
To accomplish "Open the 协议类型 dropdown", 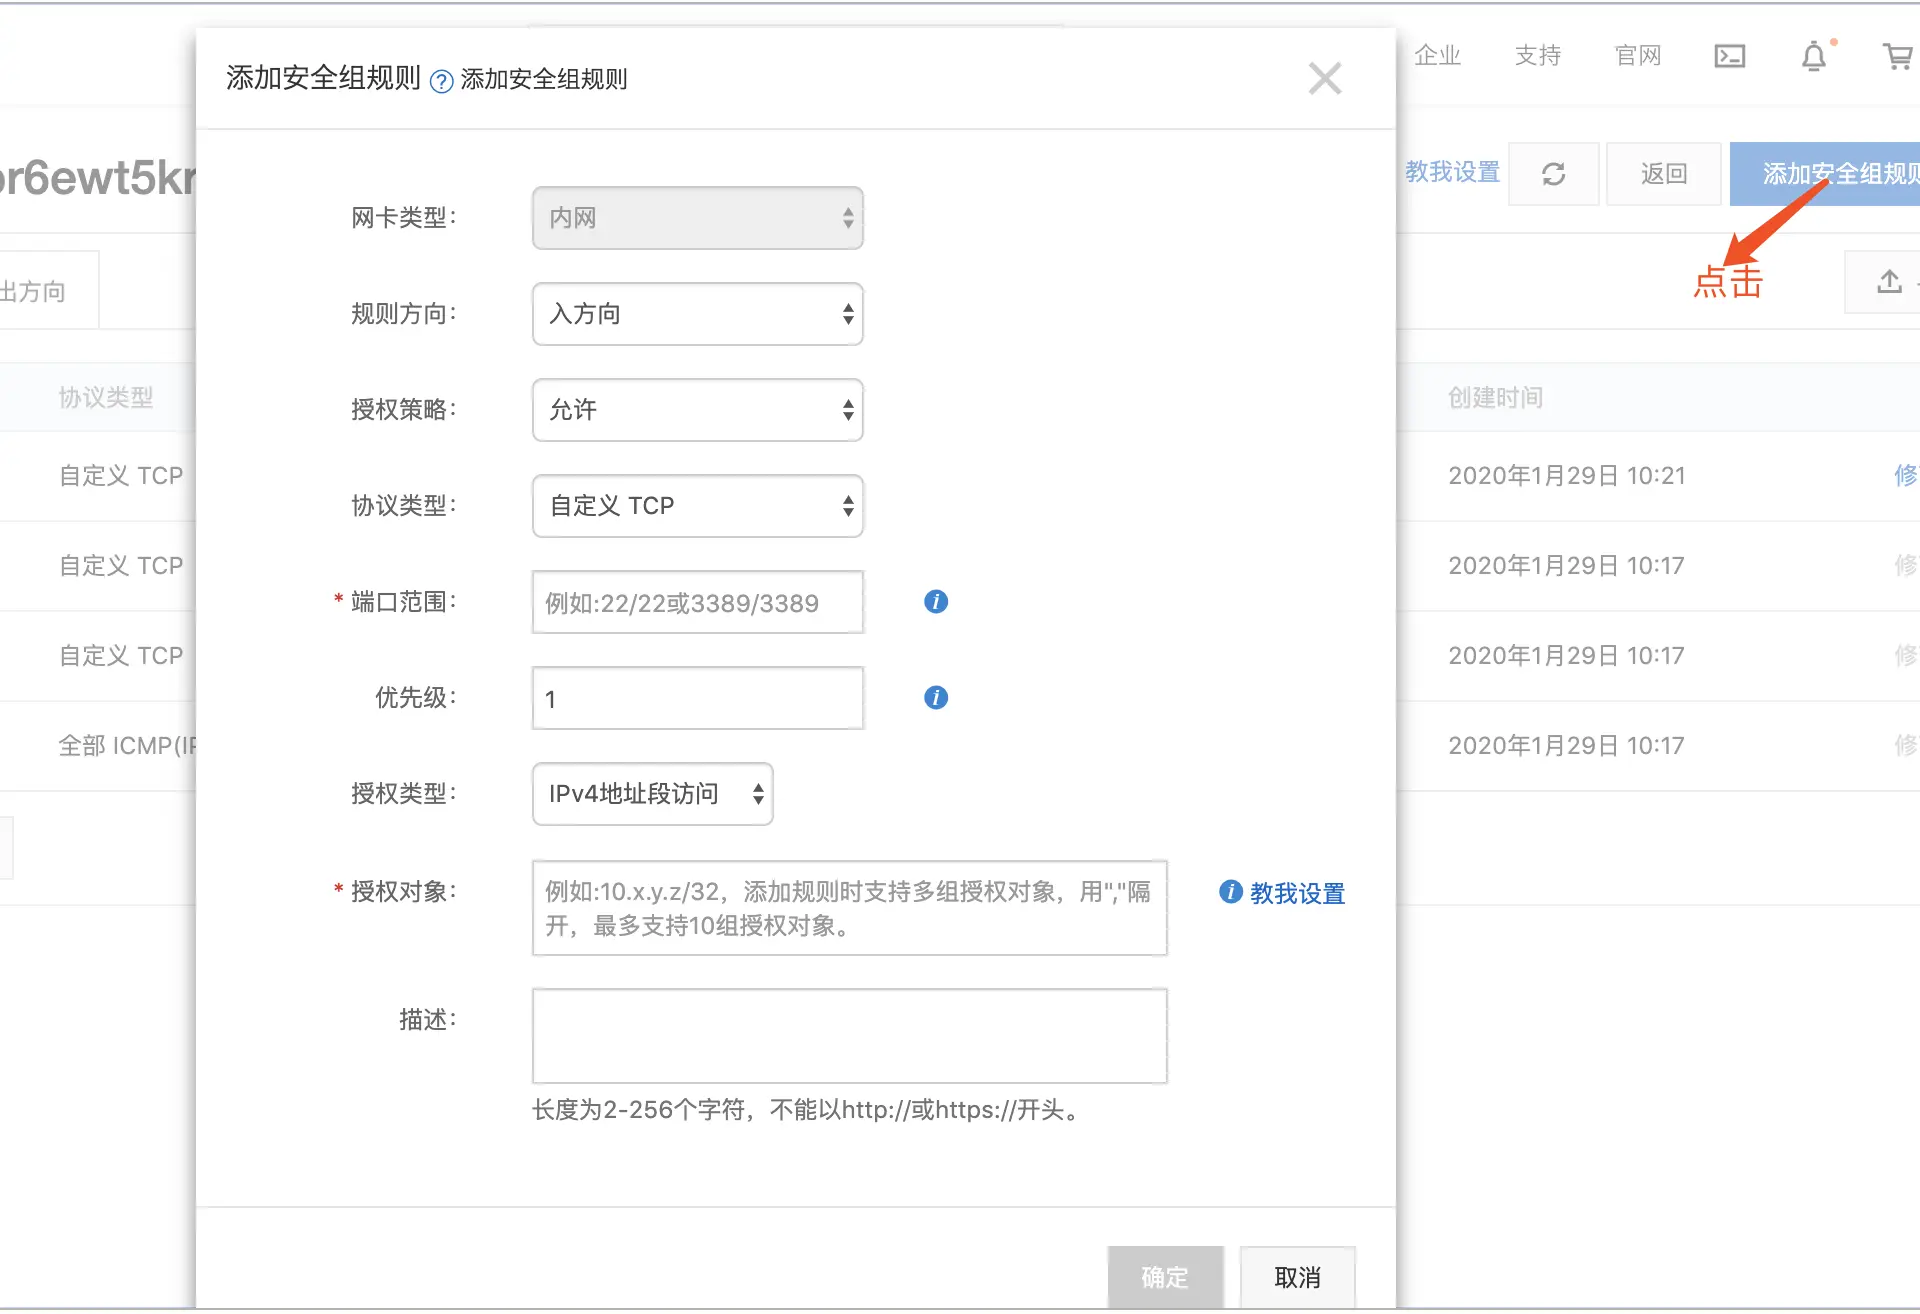I will (697, 506).
